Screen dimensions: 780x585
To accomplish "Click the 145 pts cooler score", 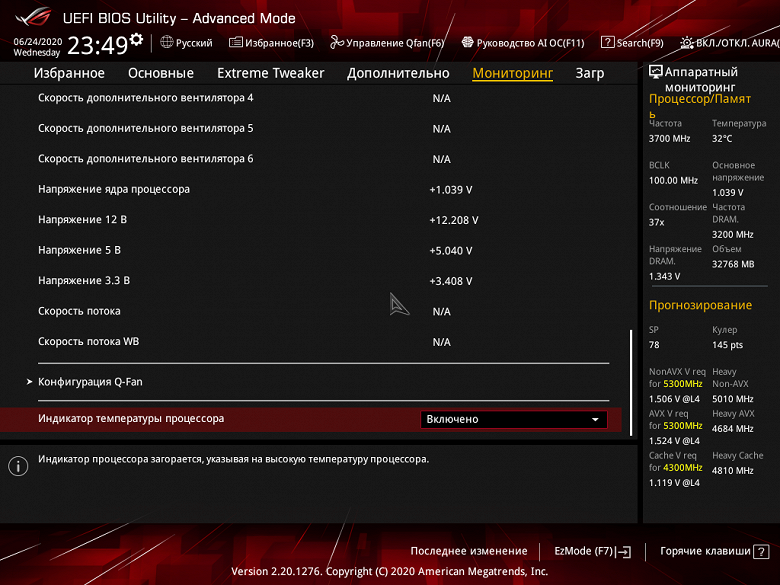I will pyautogui.click(x=727, y=345).
